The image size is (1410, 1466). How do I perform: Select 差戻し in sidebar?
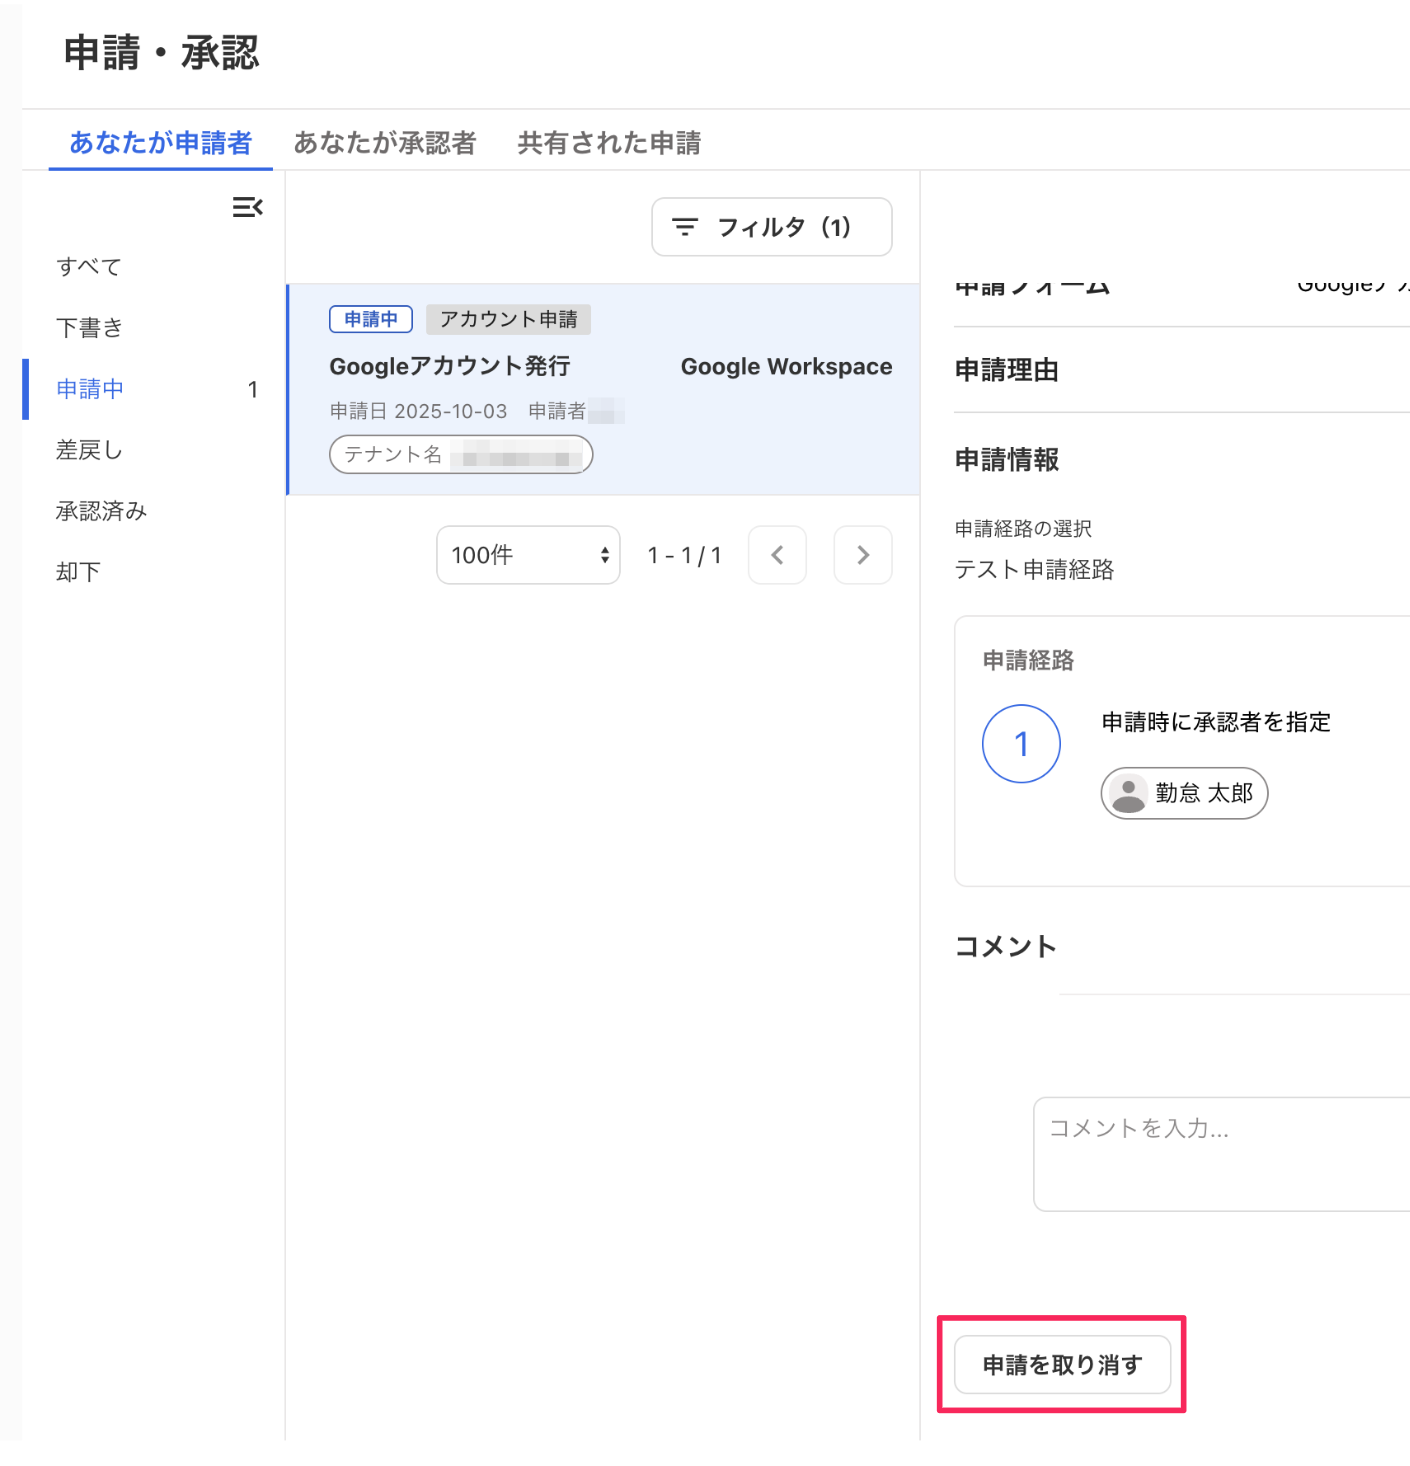(89, 451)
